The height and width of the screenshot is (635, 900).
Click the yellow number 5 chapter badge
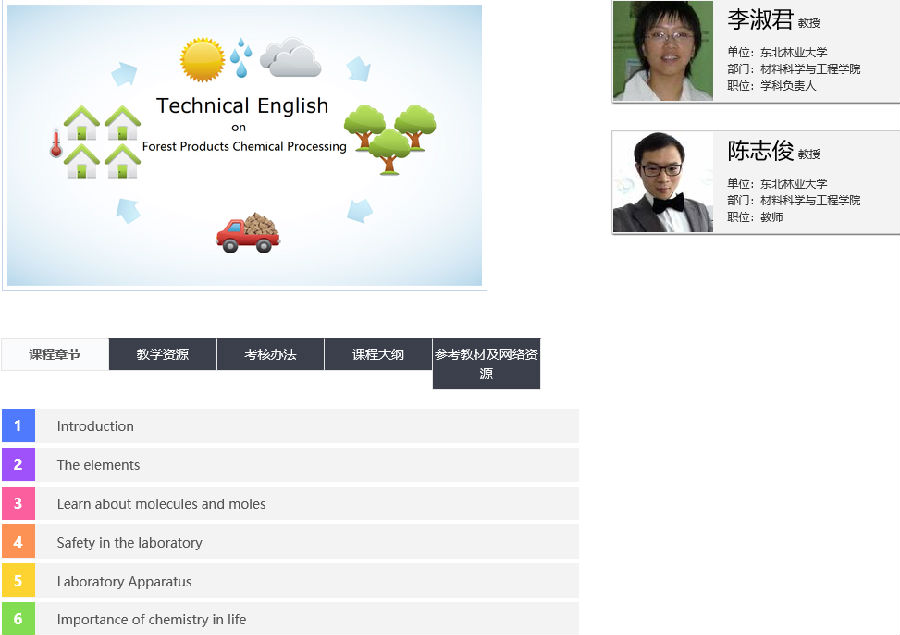point(18,581)
